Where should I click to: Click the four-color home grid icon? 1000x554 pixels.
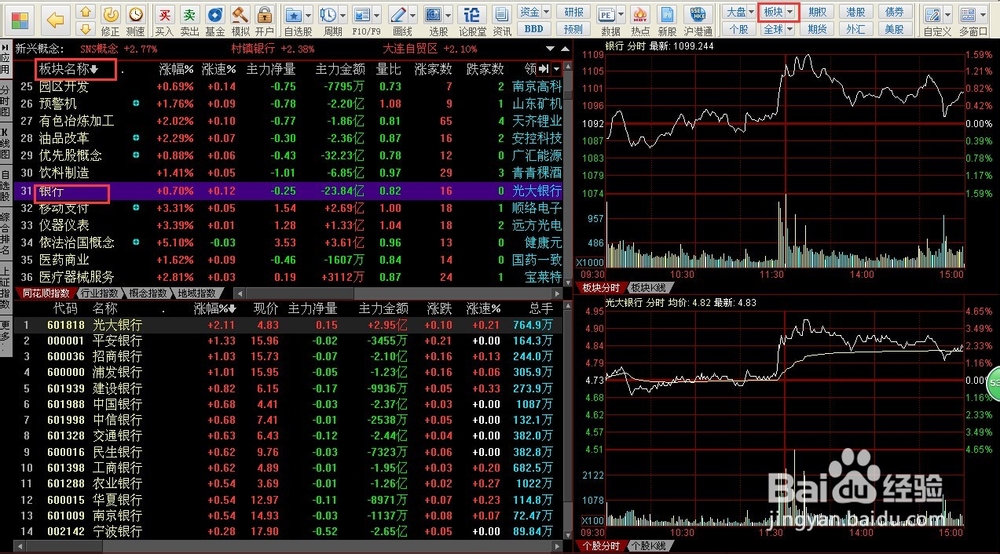click(20, 20)
